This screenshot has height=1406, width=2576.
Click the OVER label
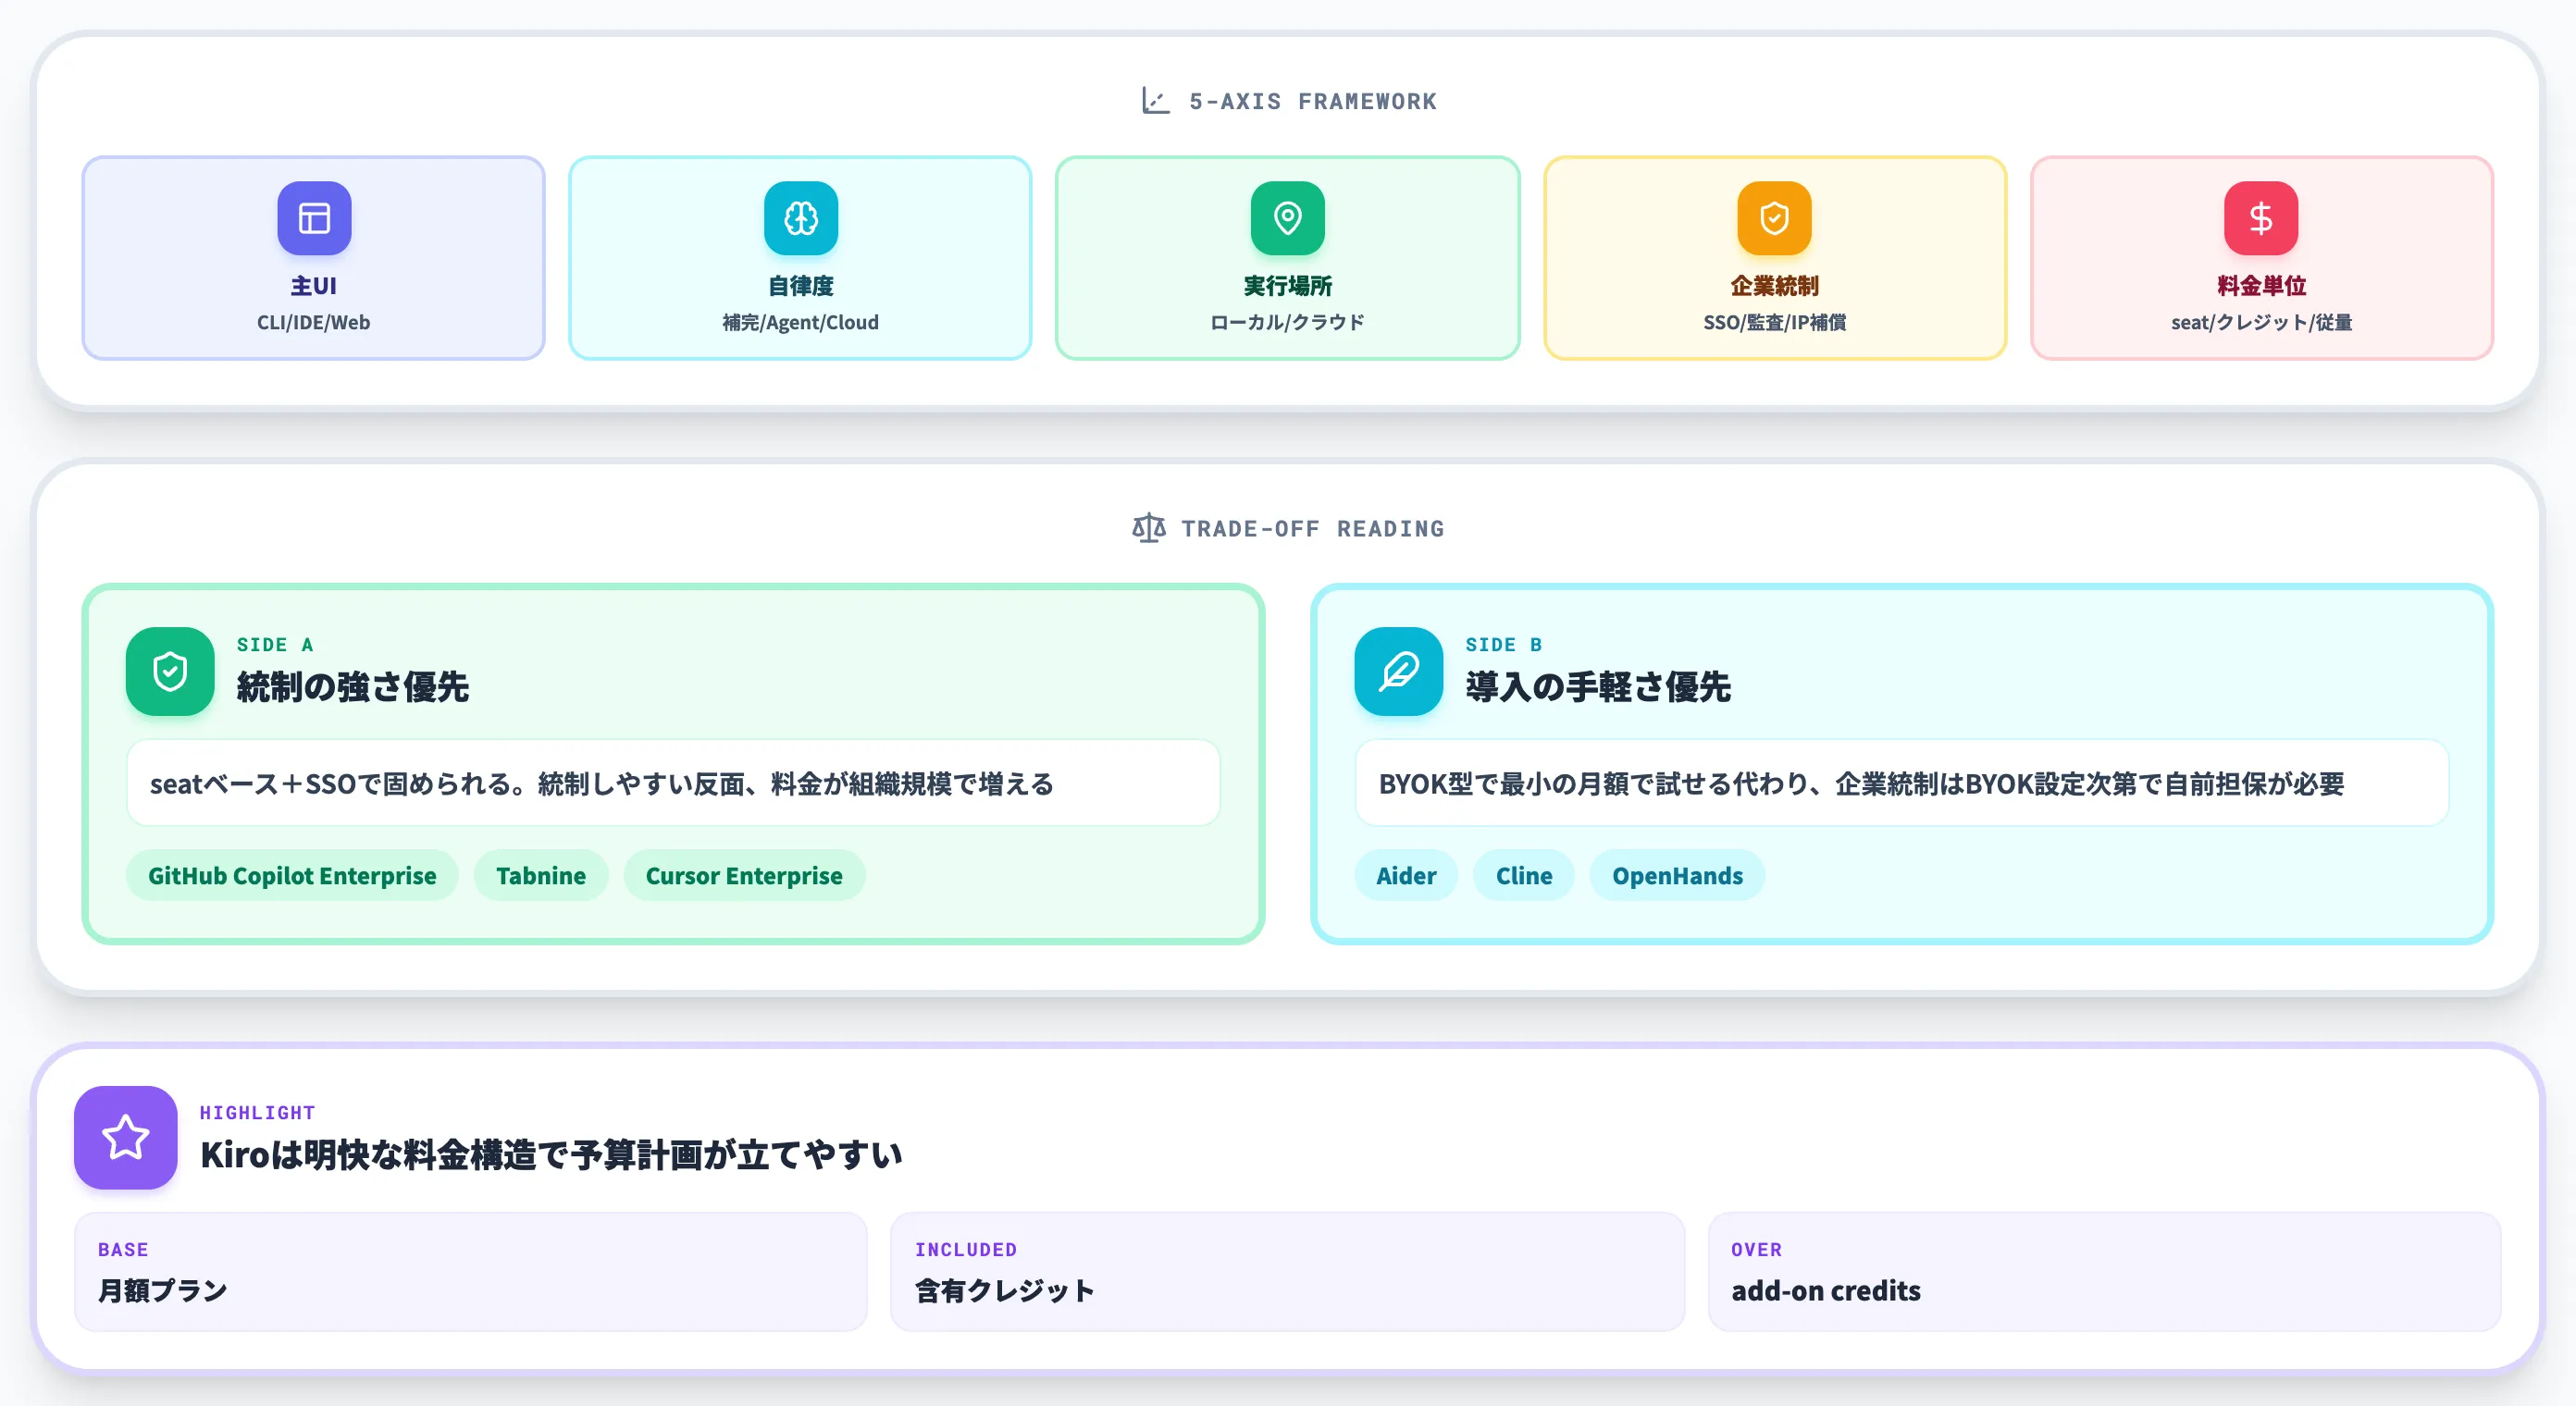[1757, 1250]
